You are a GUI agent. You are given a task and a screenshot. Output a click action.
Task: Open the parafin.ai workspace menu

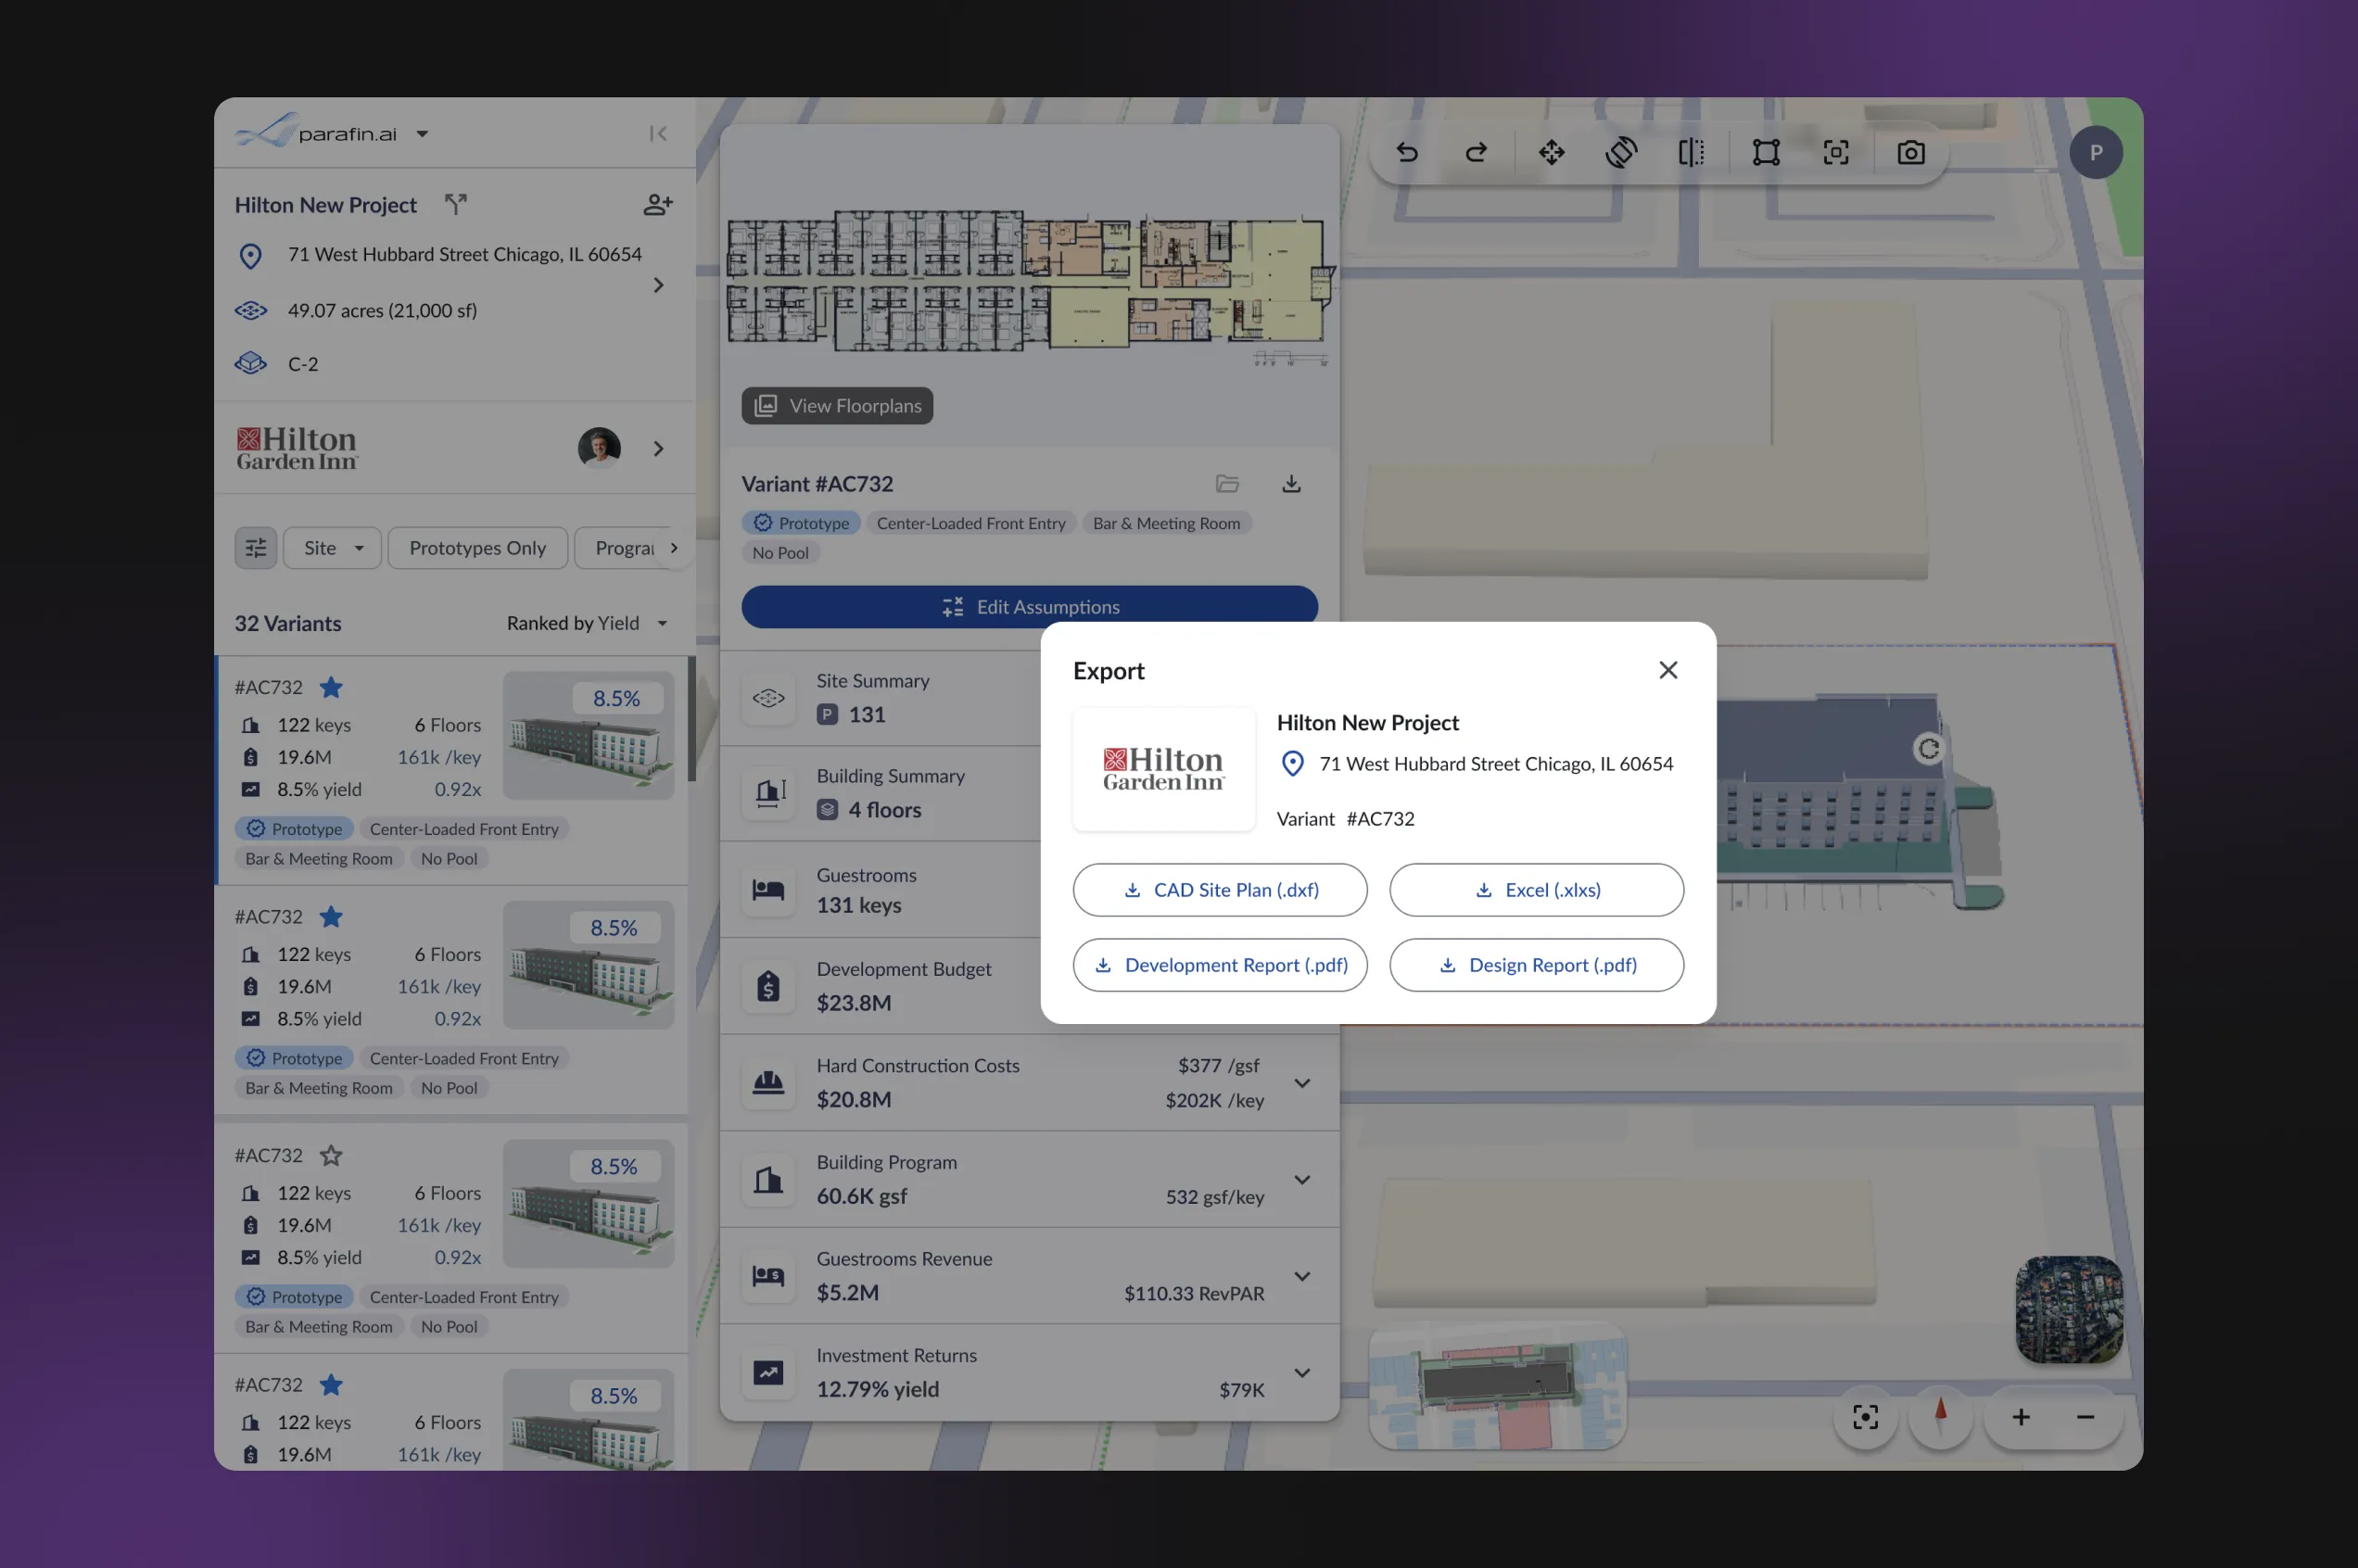tap(422, 134)
